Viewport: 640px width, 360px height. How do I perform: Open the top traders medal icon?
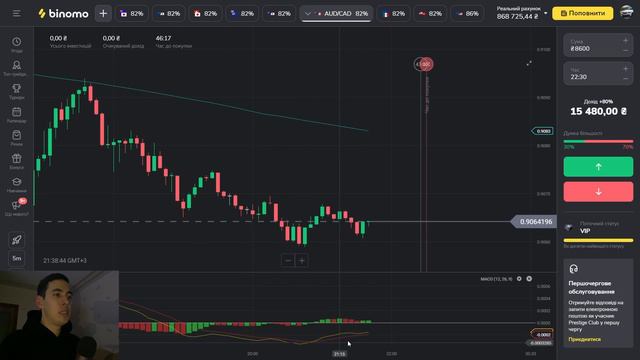17,65
